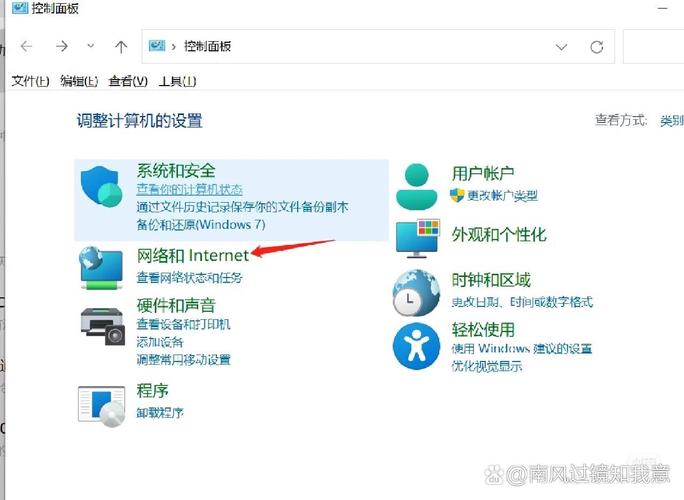684x500 pixels.
Task: Open the 编辑(E) menu
Action: (79, 81)
